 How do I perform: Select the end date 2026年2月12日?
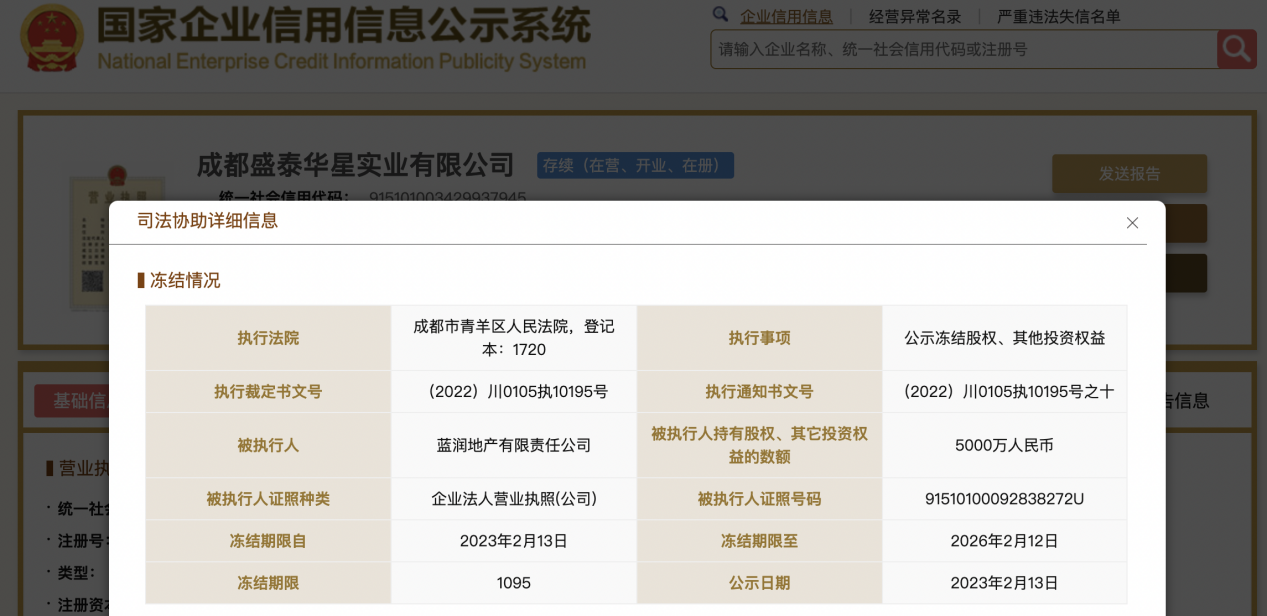pos(1005,541)
